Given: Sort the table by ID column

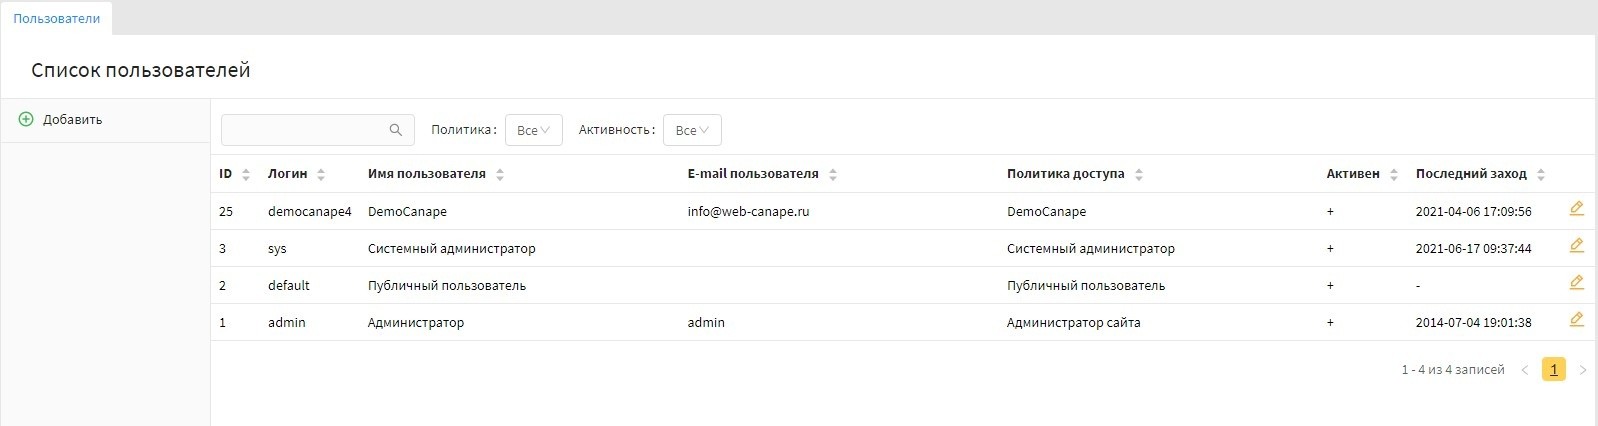Looking at the screenshot, I should click(246, 175).
